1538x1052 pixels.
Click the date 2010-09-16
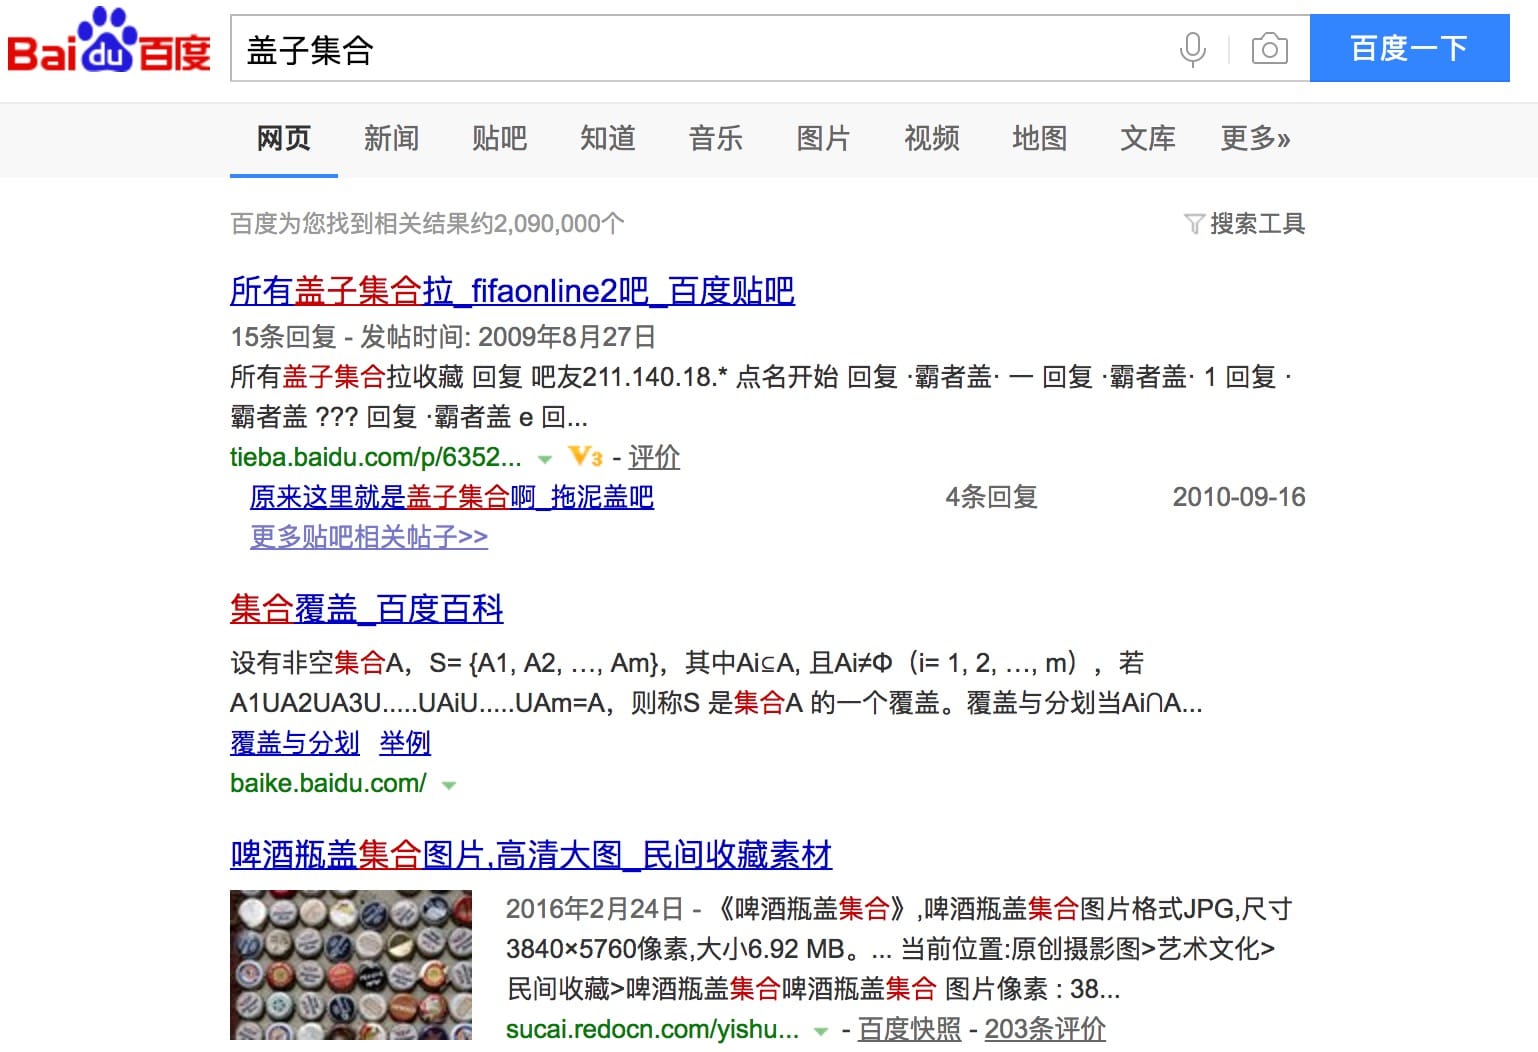tap(1239, 497)
